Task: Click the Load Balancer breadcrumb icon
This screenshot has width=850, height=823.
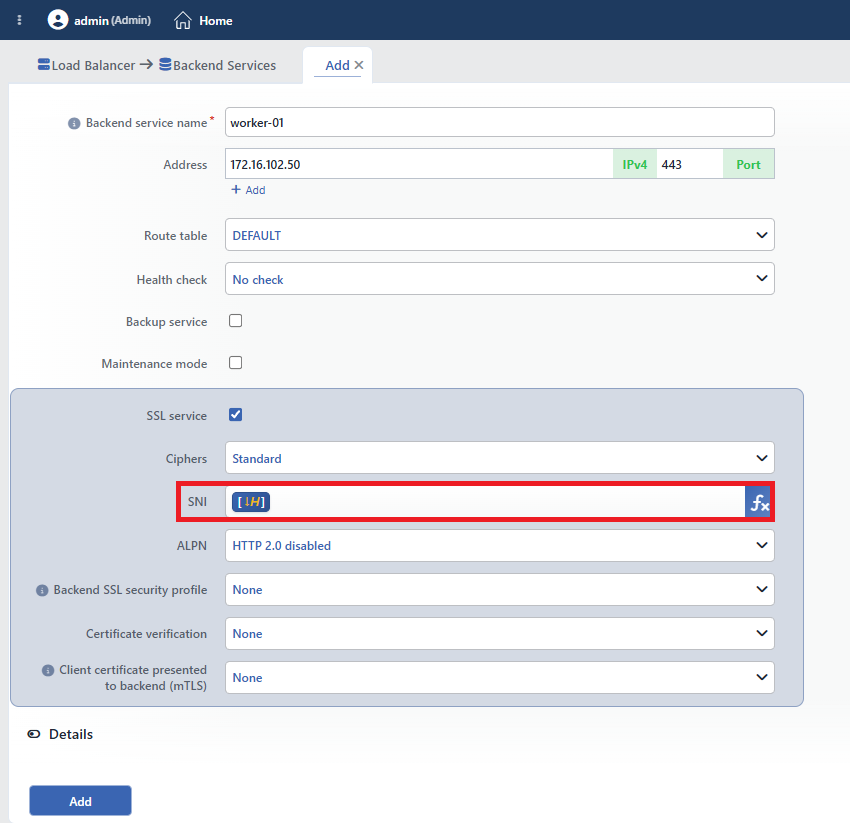Action: pyautogui.click(x=43, y=65)
